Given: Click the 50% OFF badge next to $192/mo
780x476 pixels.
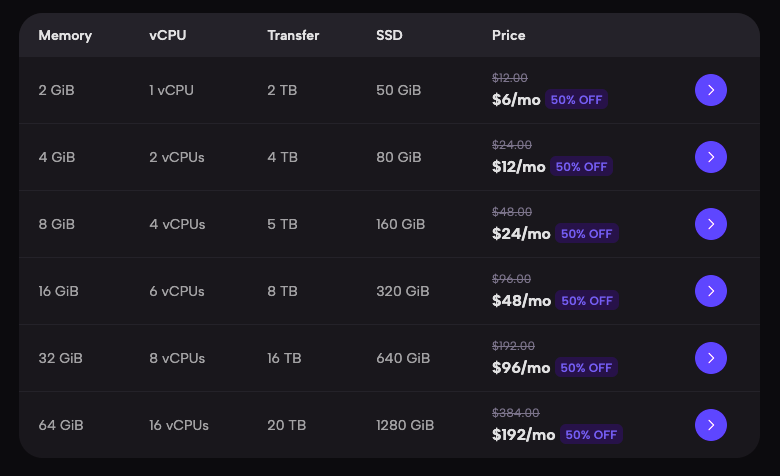Looking at the screenshot, I should point(591,435).
